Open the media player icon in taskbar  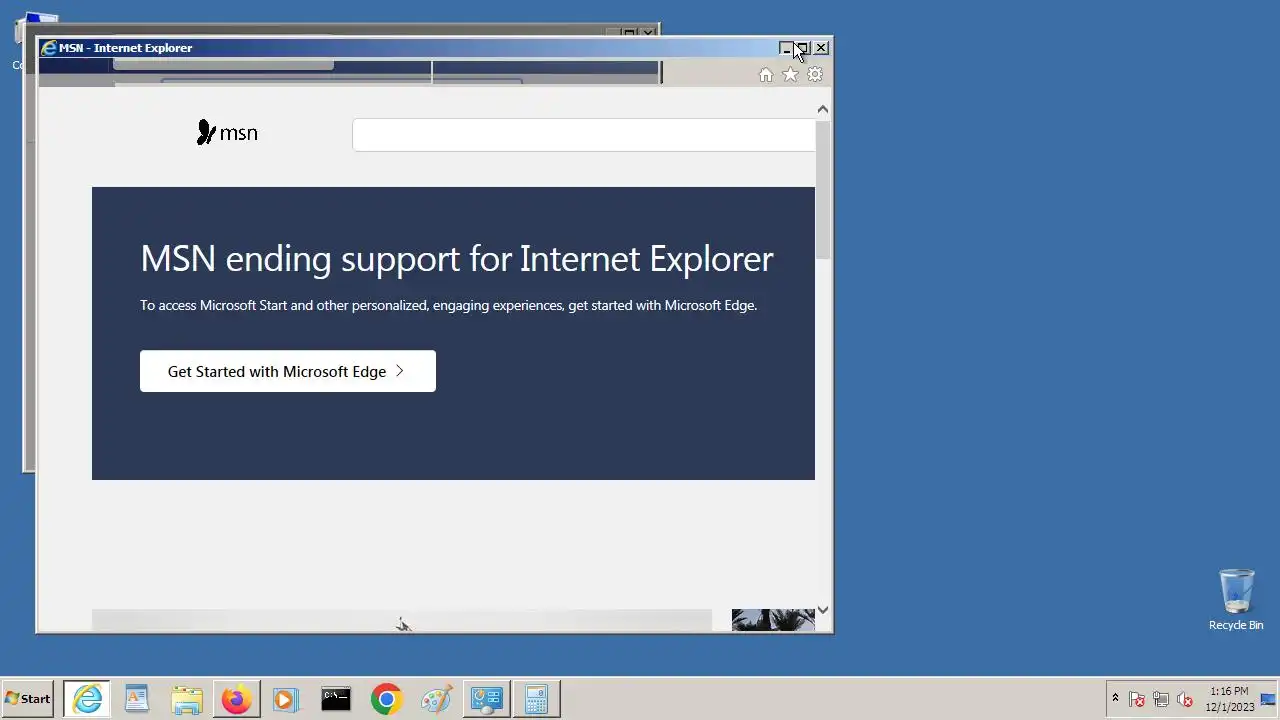click(286, 699)
